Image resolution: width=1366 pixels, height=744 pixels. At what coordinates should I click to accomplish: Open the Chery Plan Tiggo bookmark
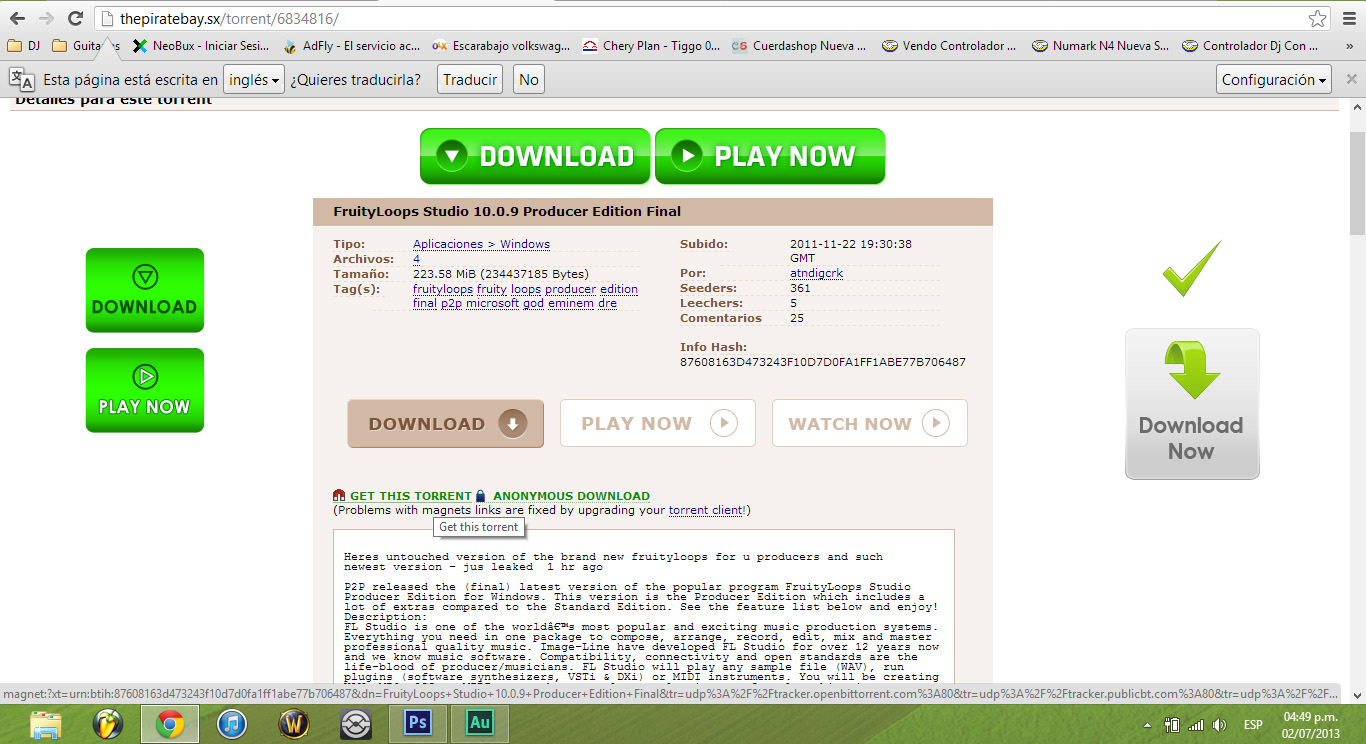click(x=651, y=46)
